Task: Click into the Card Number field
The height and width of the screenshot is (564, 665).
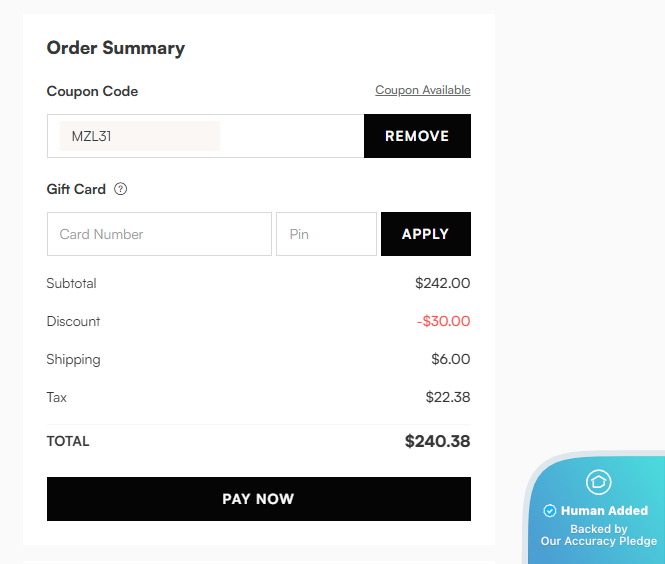Action: 159,234
